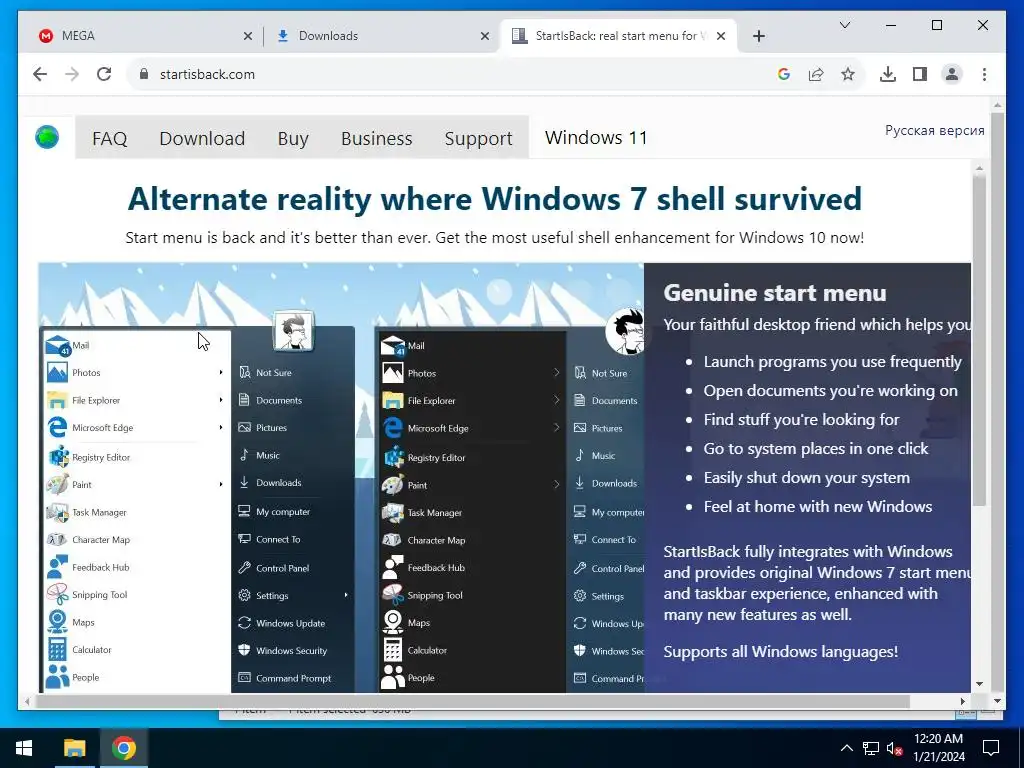Image resolution: width=1024 pixels, height=768 pixels.
Task: Go back to the previous page
Action: [40, 74]
